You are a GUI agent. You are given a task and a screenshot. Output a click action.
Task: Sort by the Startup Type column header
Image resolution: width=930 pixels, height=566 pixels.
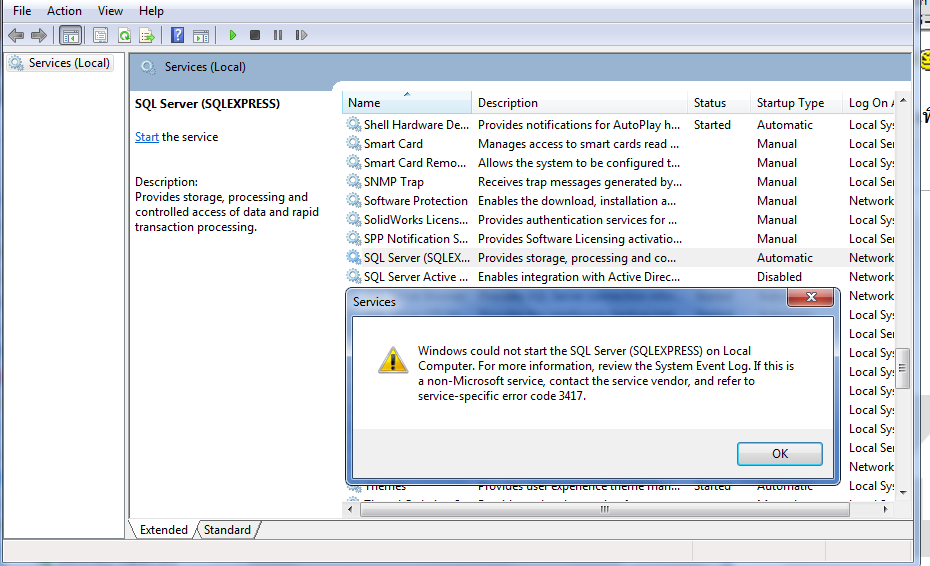click(x=796, y=103)
